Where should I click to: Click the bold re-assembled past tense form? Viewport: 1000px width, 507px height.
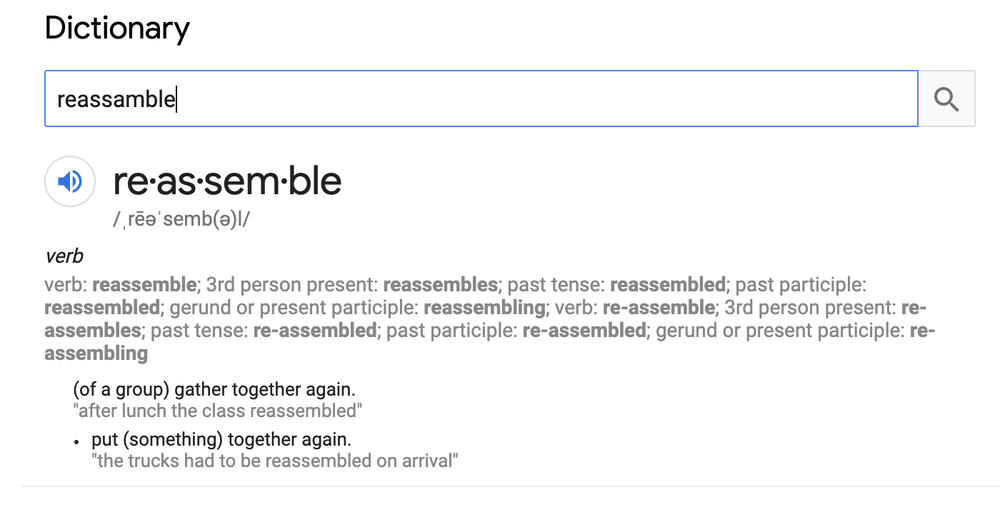[x=315, y=330]
